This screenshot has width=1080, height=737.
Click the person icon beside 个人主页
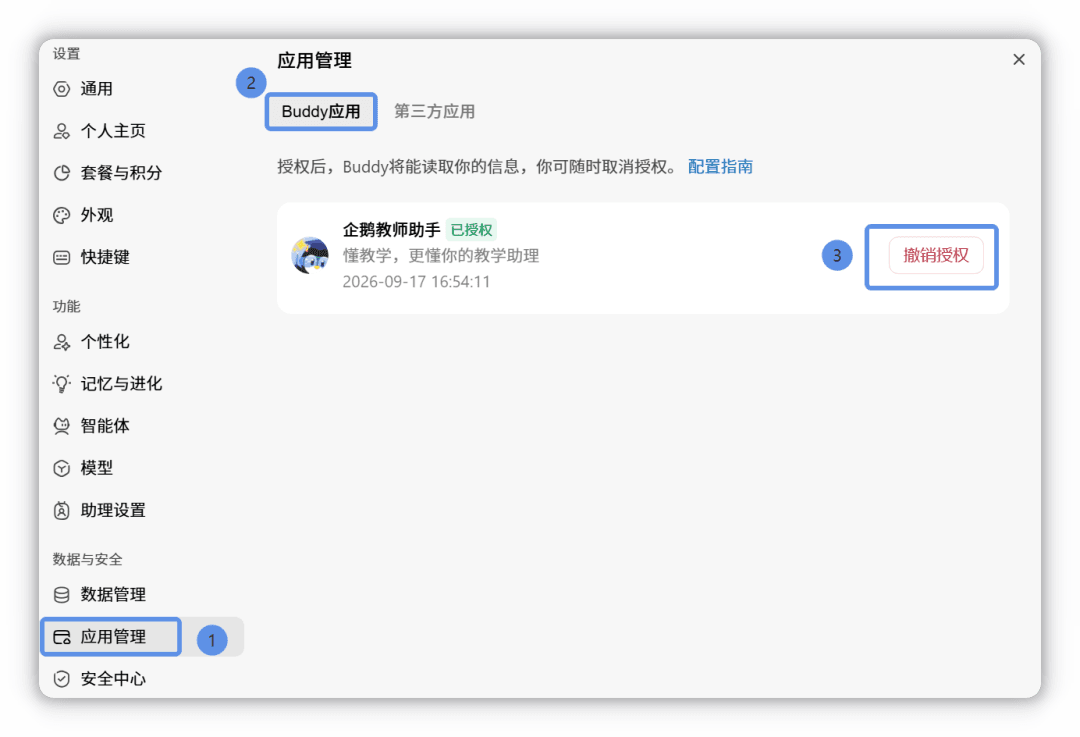coord(61,131)
